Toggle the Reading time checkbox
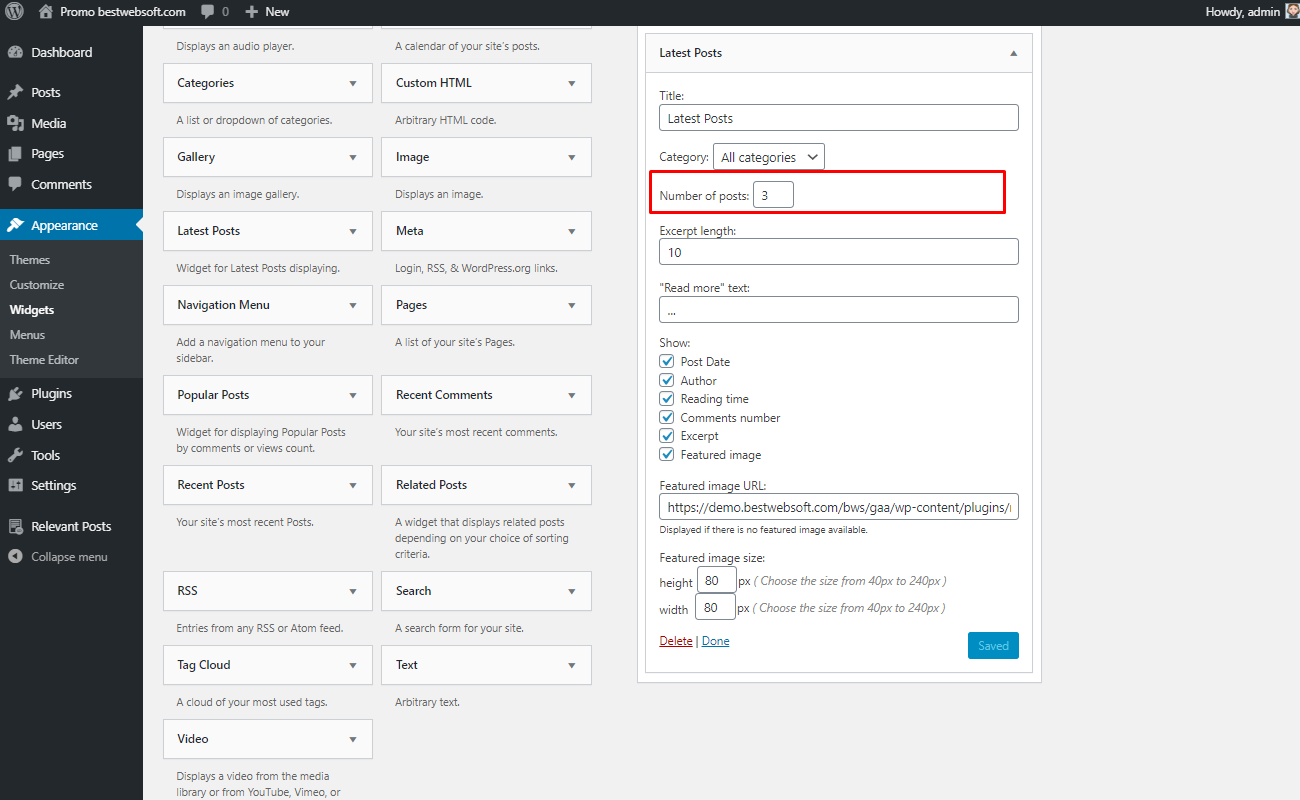This screenshot has height=800, width=1300. tap(667, 398)
